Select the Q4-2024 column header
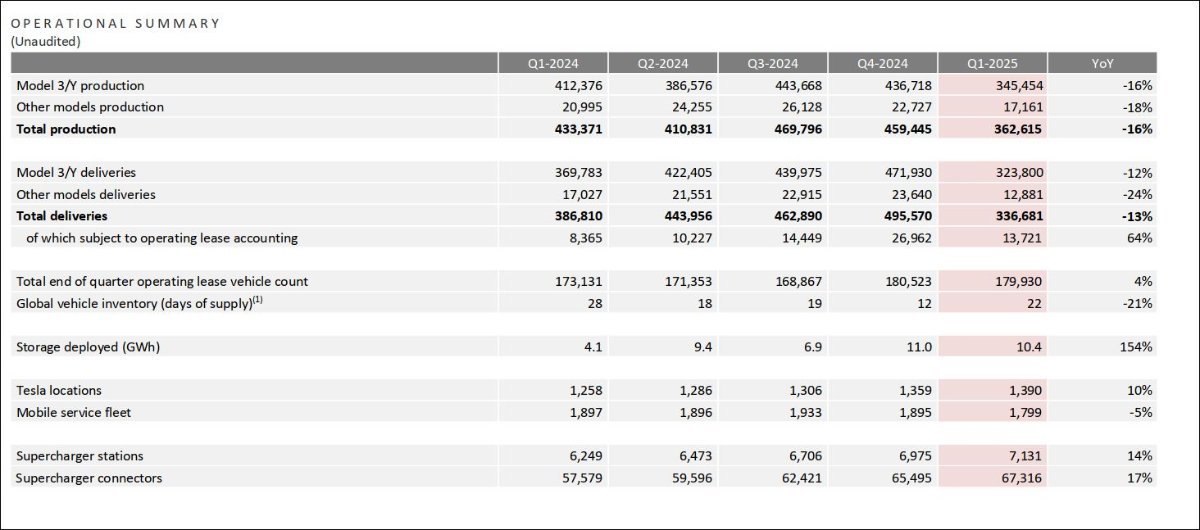The width and height of the screenshot is (1200, 530). coord(883,63)
